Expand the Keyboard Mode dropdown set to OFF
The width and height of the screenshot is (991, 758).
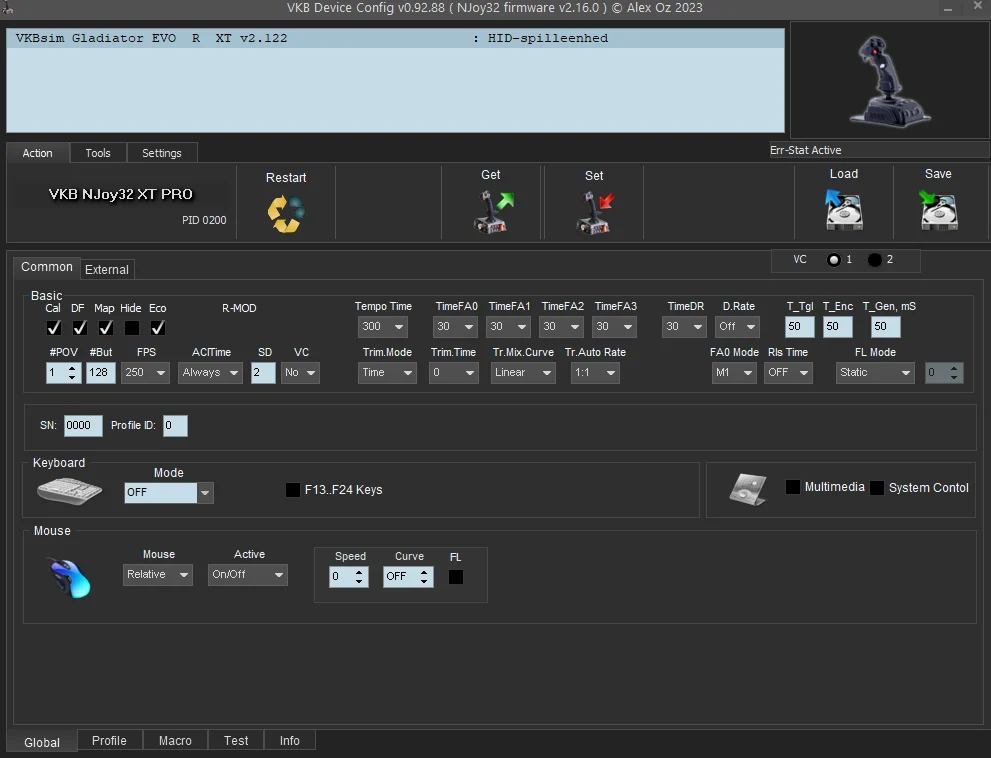[x=205, y=492]
